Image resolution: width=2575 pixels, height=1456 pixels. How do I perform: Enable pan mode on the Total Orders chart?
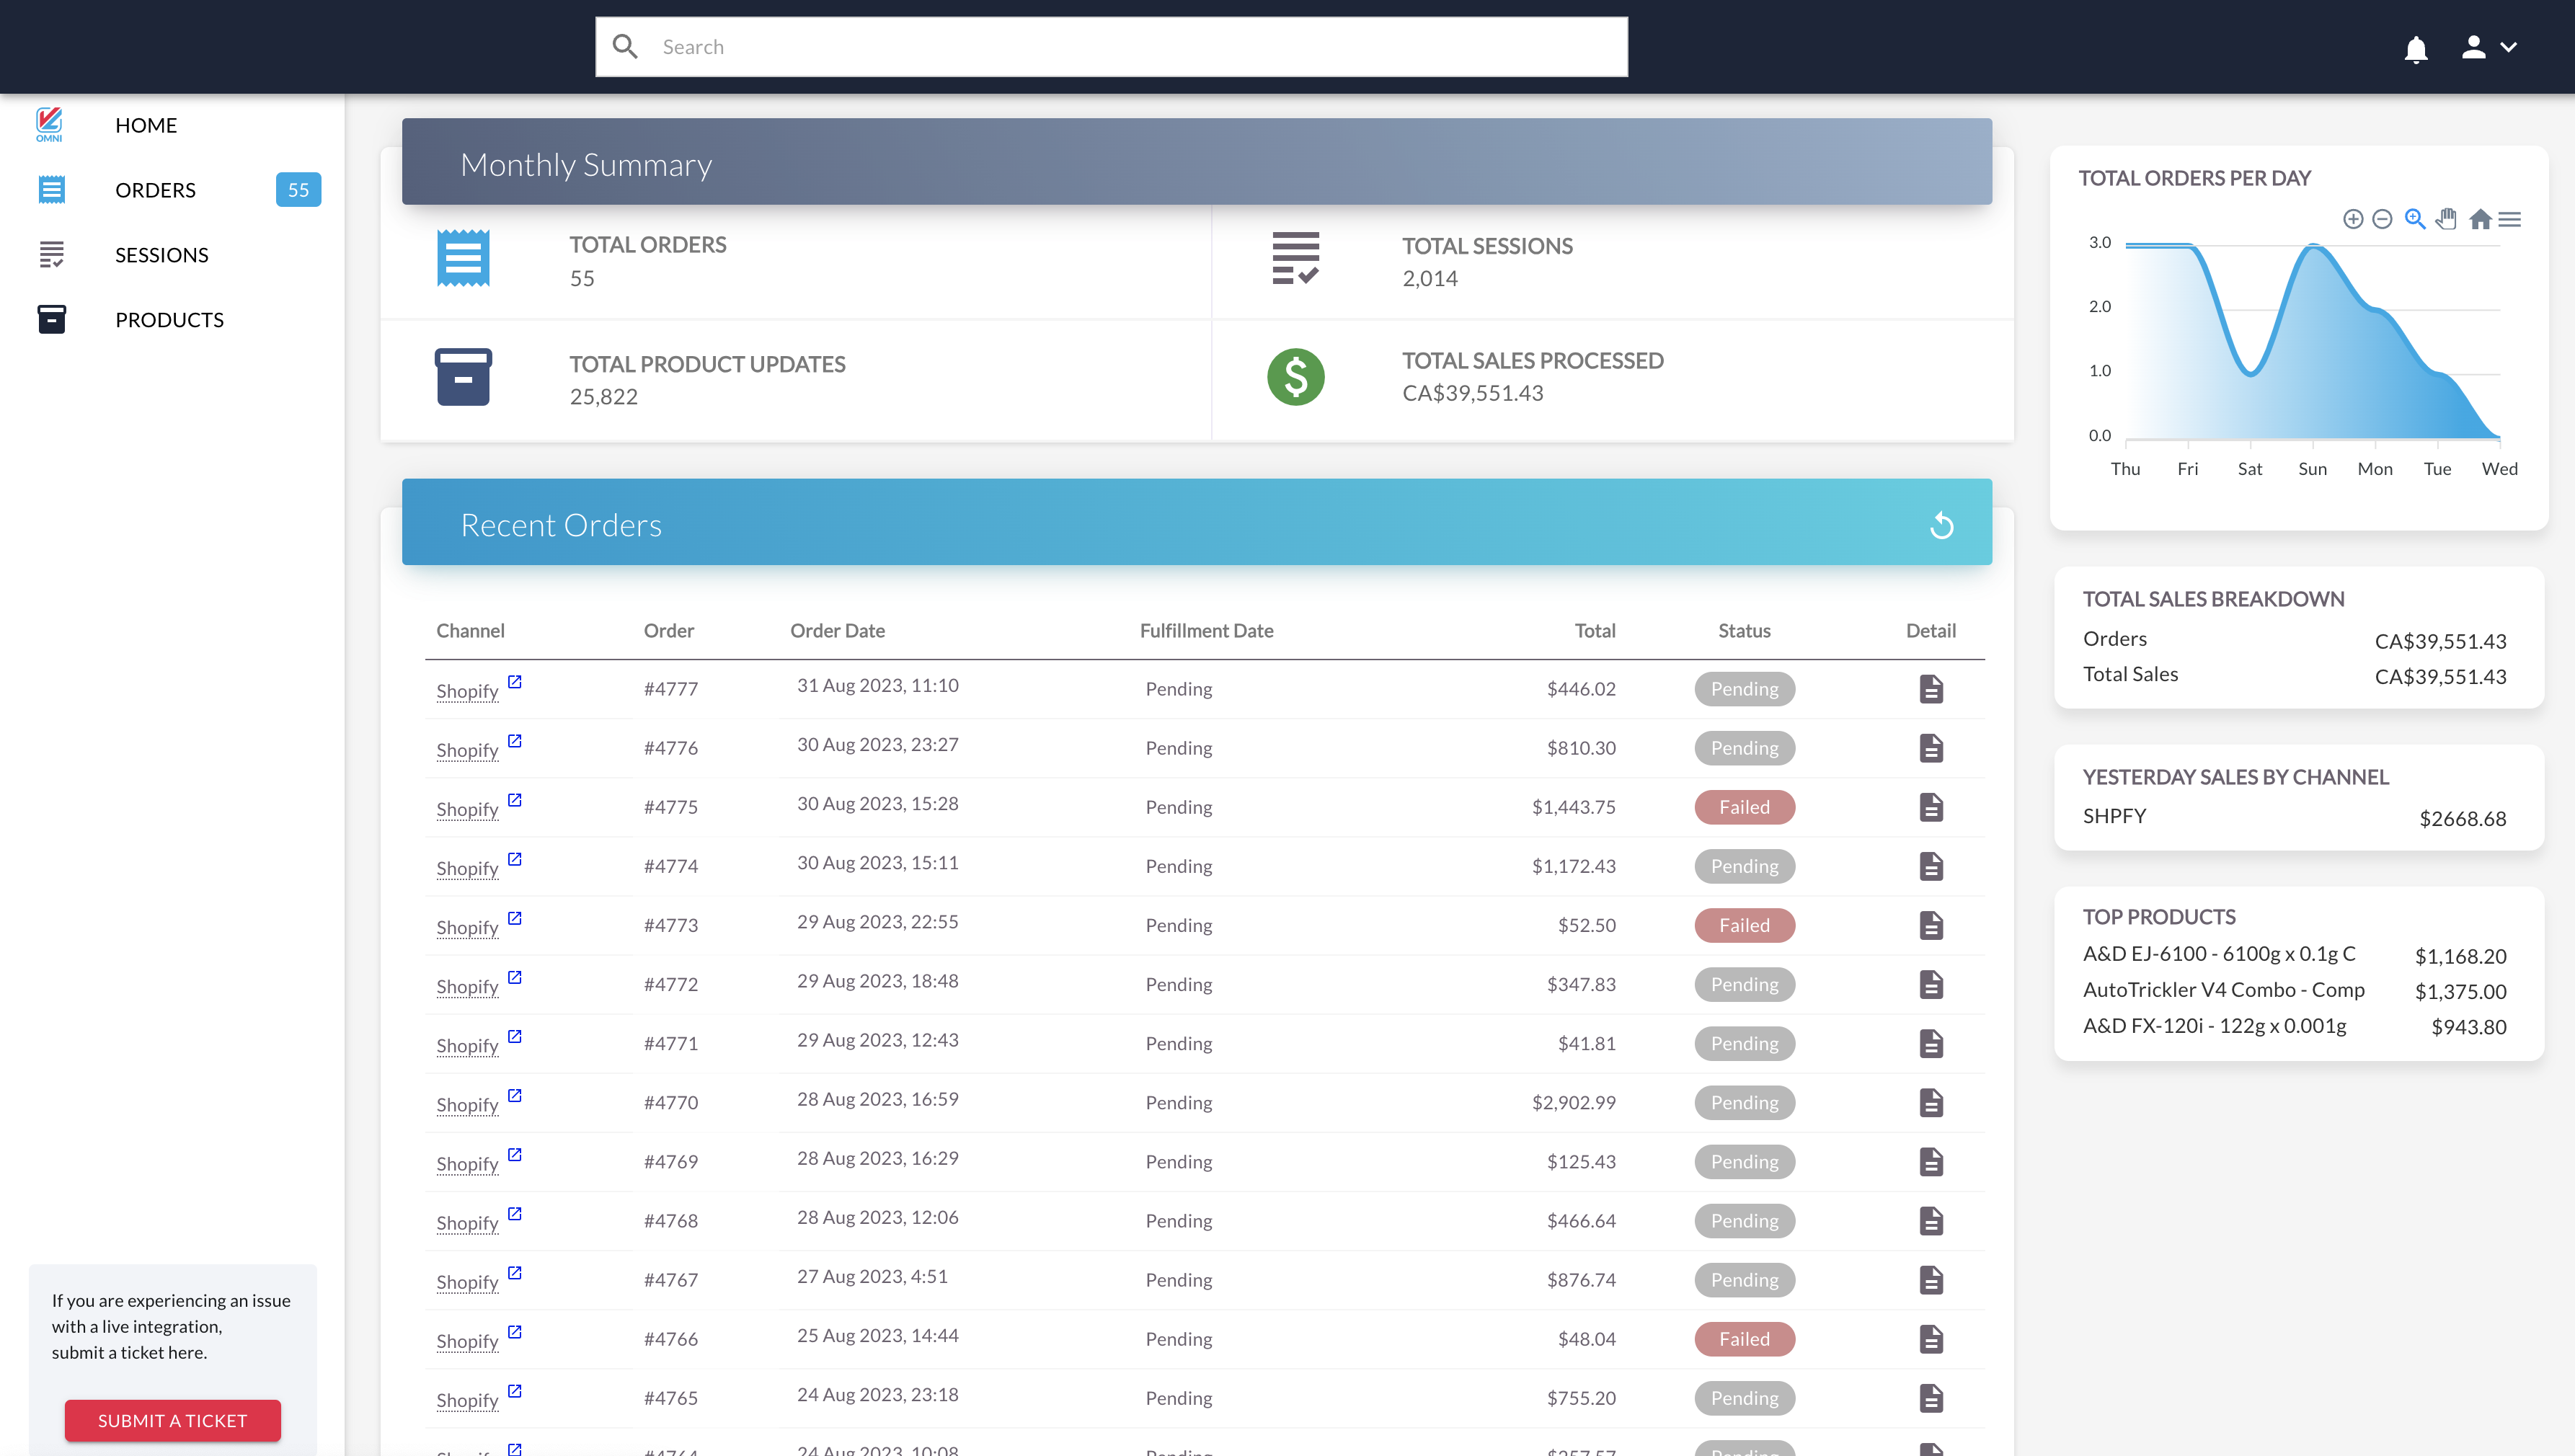coord(2447,219)
